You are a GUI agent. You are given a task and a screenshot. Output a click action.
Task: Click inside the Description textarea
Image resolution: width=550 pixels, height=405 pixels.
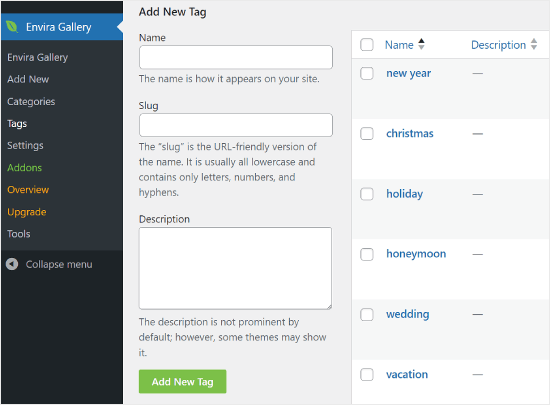click(235, 268)
